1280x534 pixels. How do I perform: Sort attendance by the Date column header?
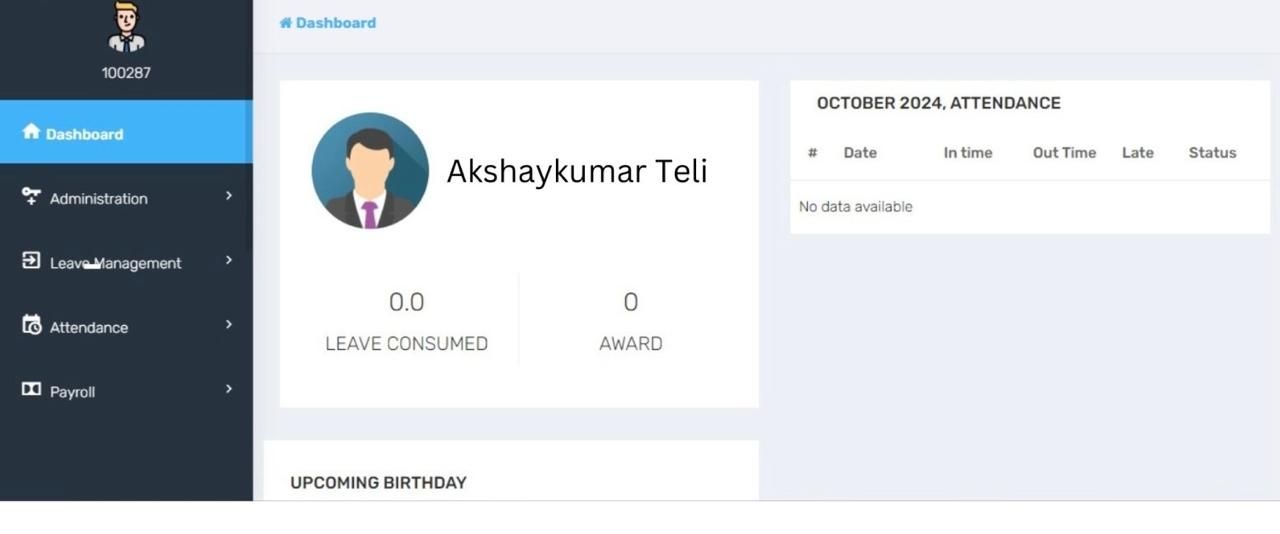(x=860, y=153)
